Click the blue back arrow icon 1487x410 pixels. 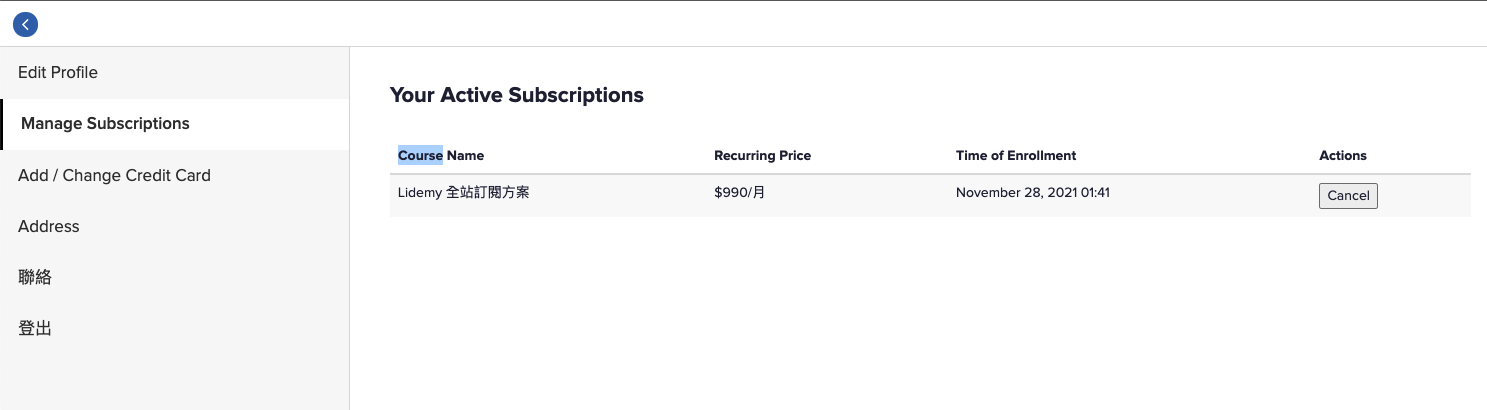pos(25,25)
